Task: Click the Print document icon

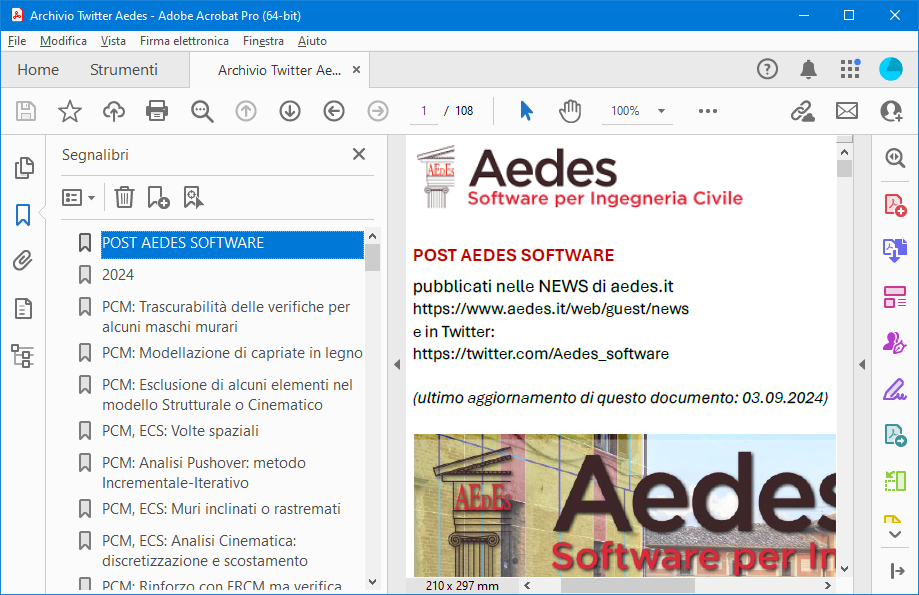Action: click(x=156, y=111)
